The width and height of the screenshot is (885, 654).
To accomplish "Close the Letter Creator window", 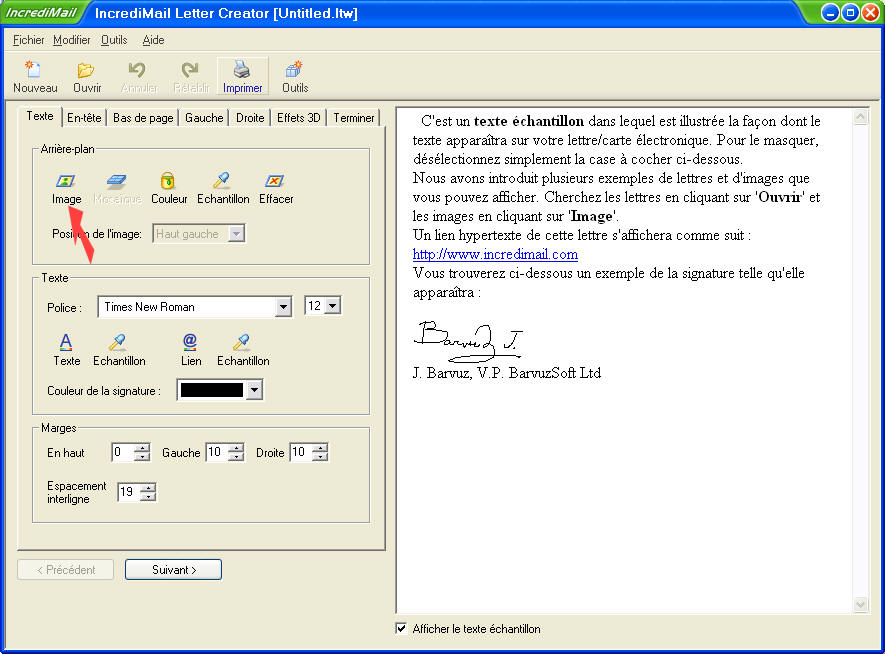I will click(x=870, y=13).
